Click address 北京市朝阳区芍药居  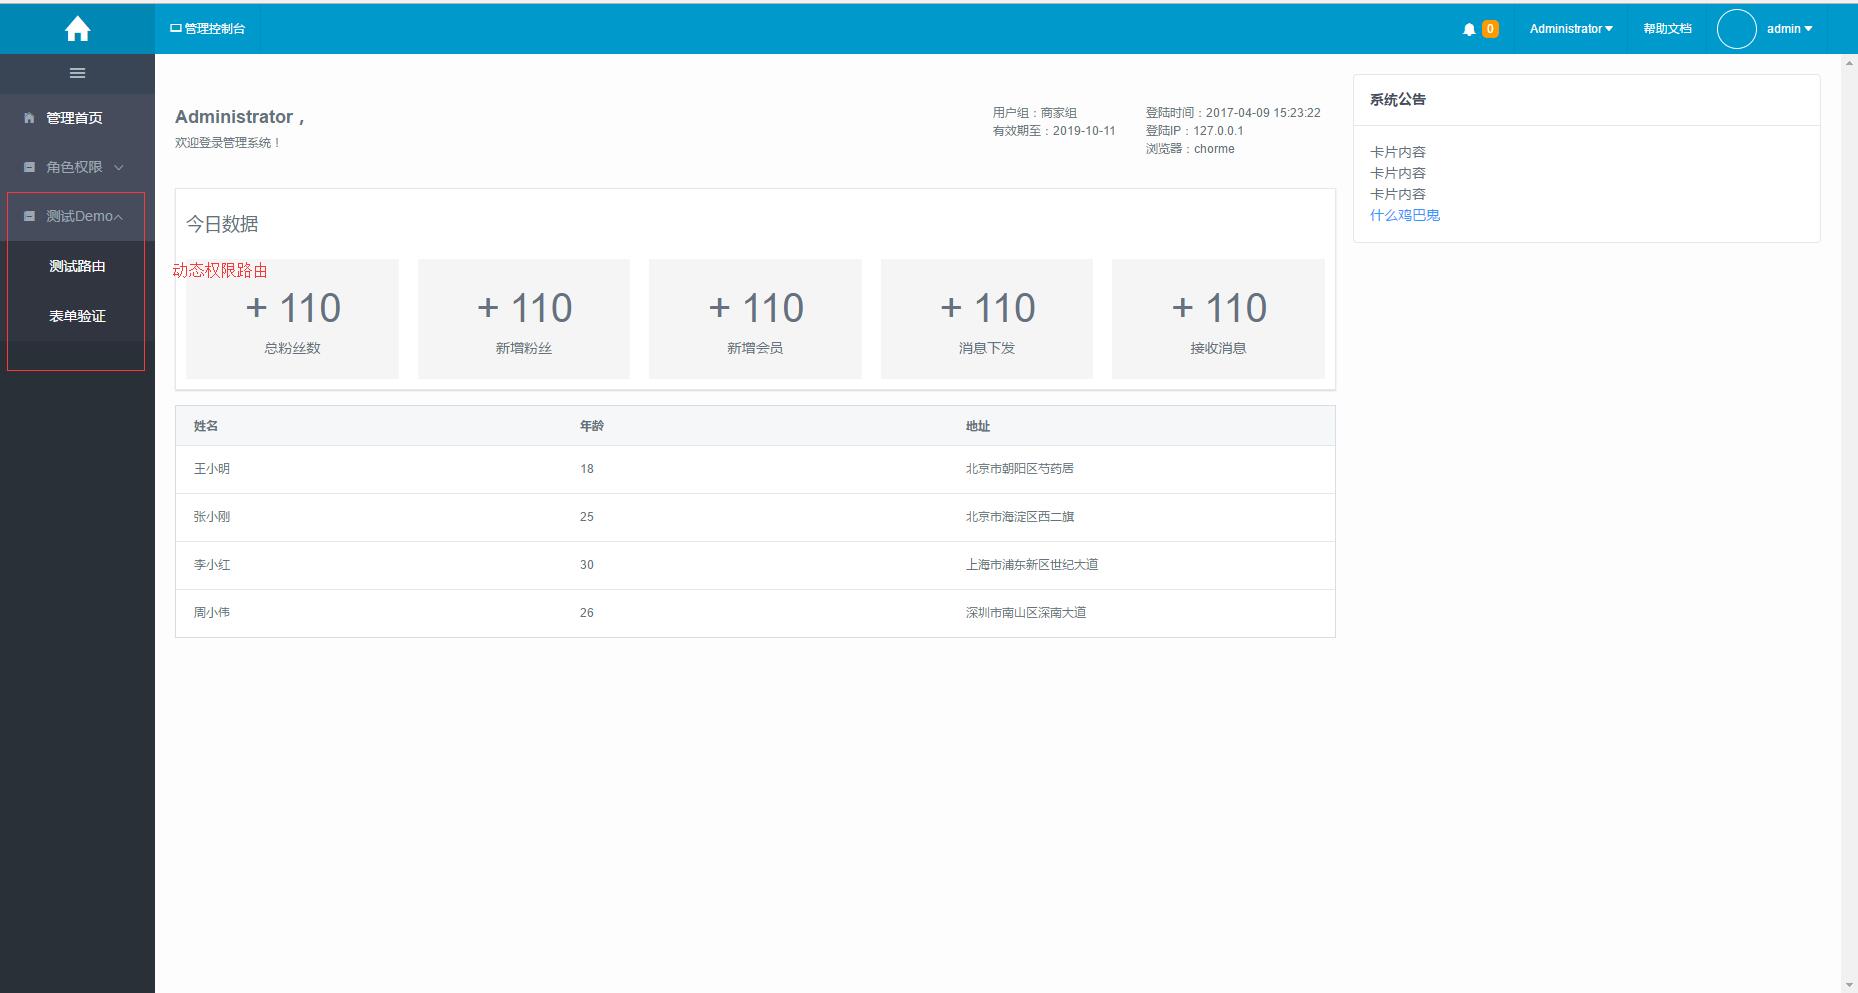[1020, 469]
